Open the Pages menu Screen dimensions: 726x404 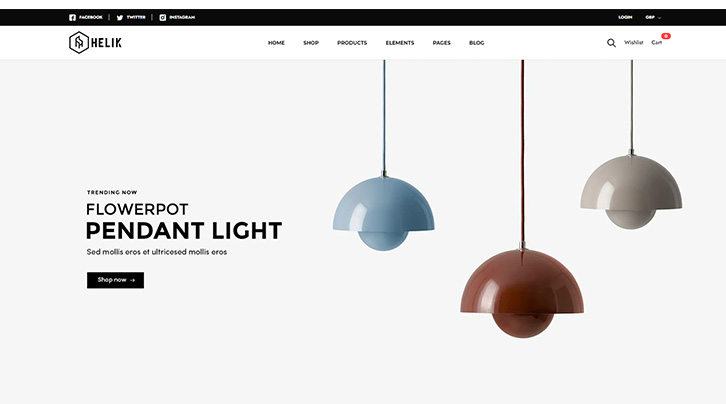click(442, 43)
